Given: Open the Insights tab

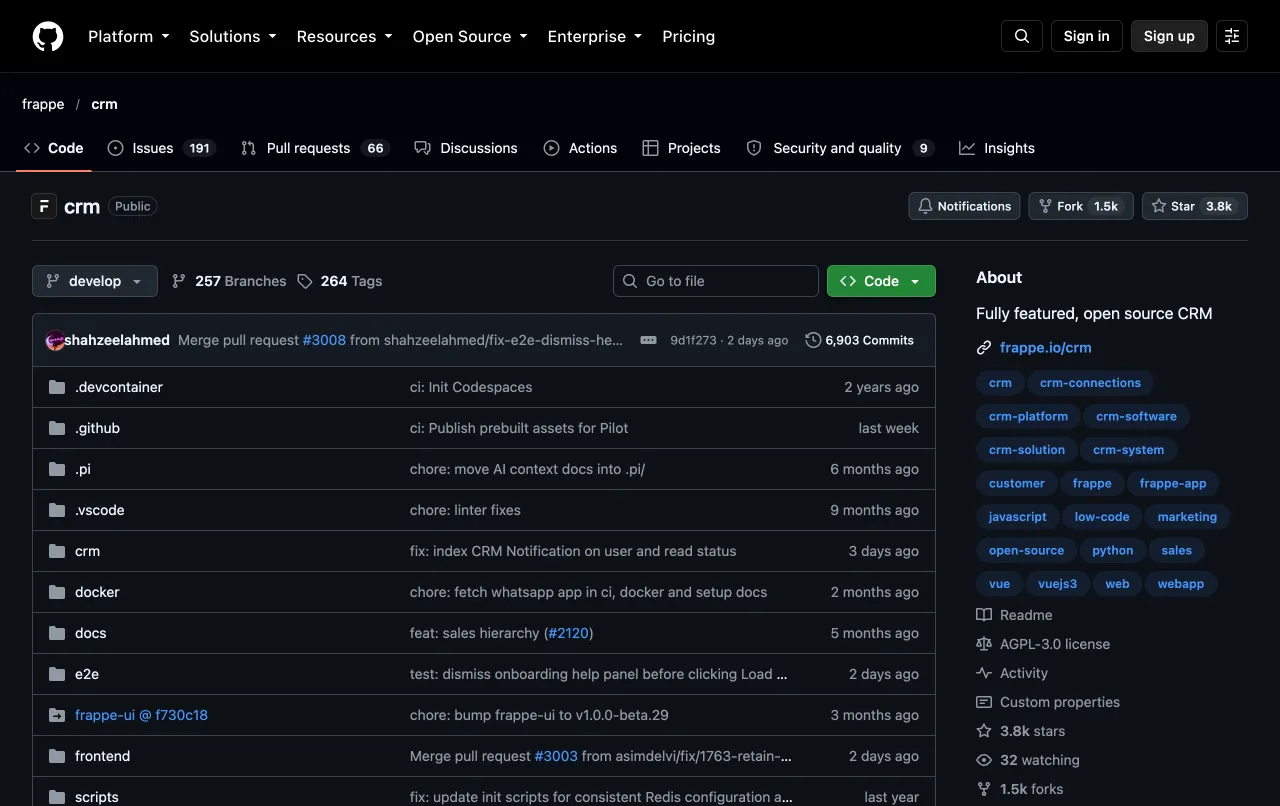Looking at the screenshot, I should [x=997, y=148].
